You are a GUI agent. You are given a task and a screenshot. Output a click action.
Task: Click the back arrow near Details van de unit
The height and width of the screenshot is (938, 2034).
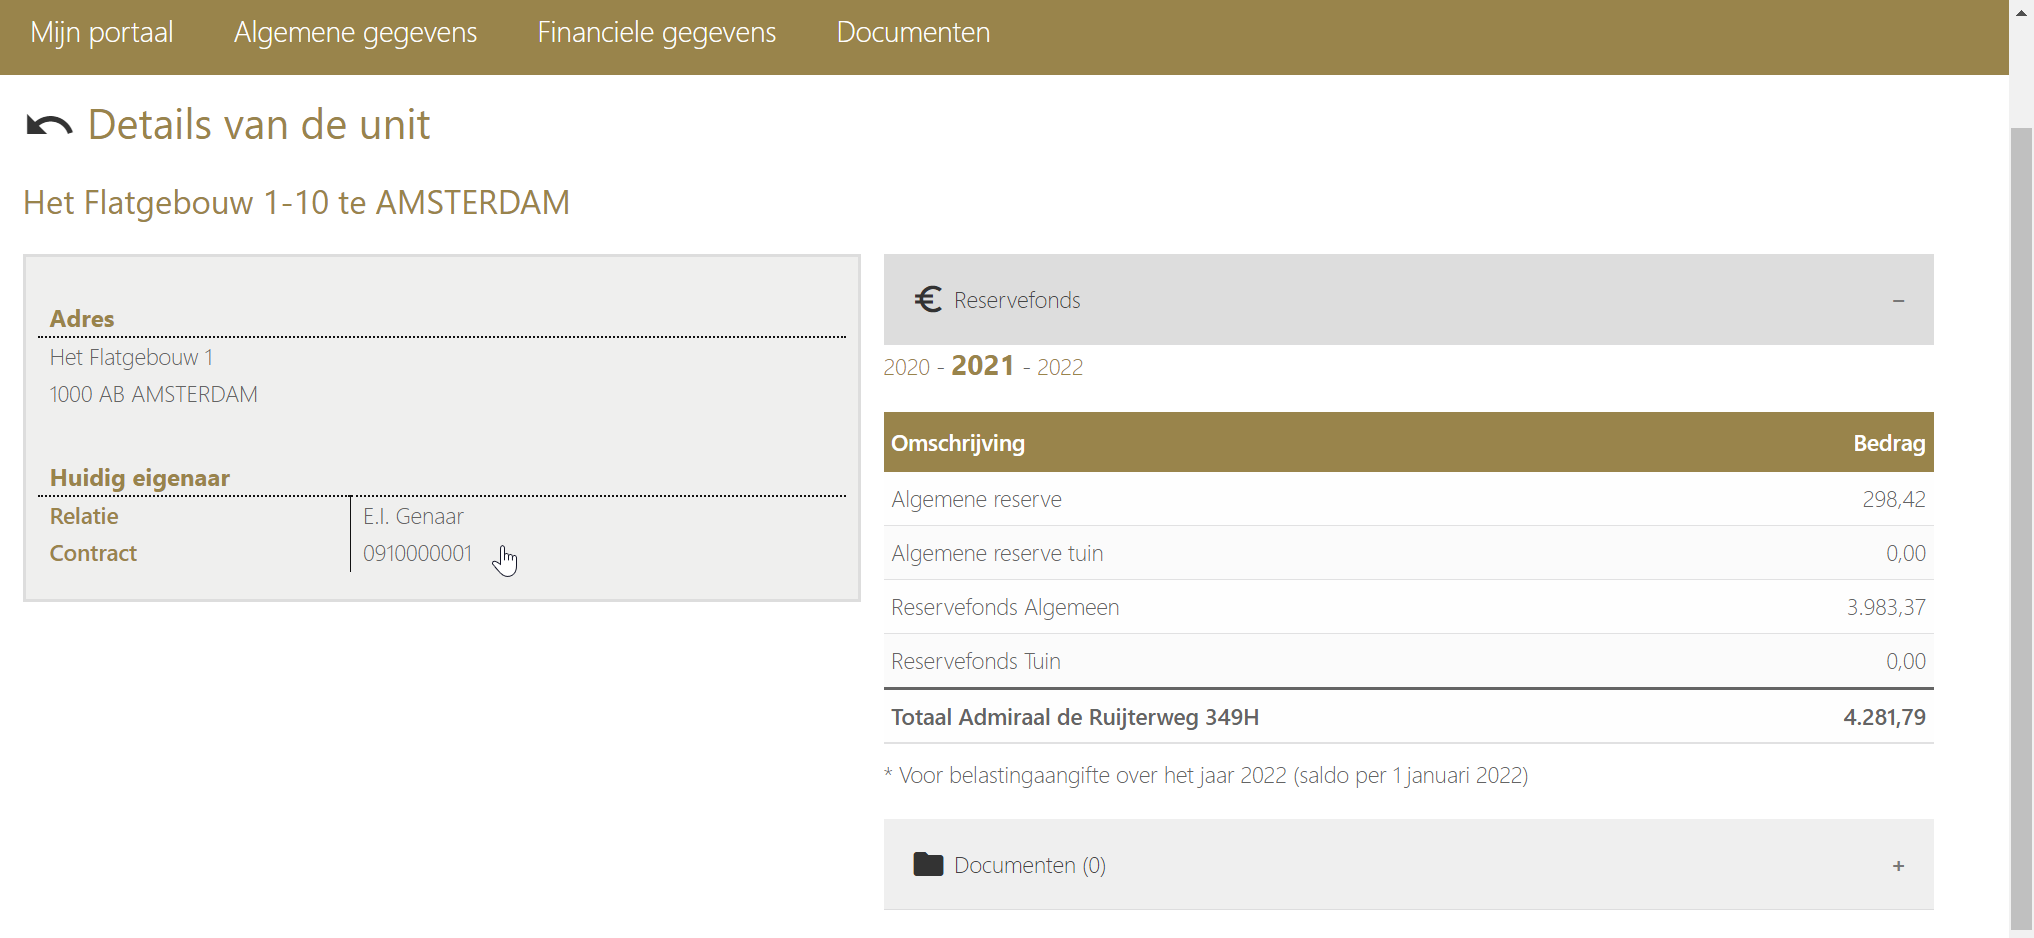click(46, 124)
